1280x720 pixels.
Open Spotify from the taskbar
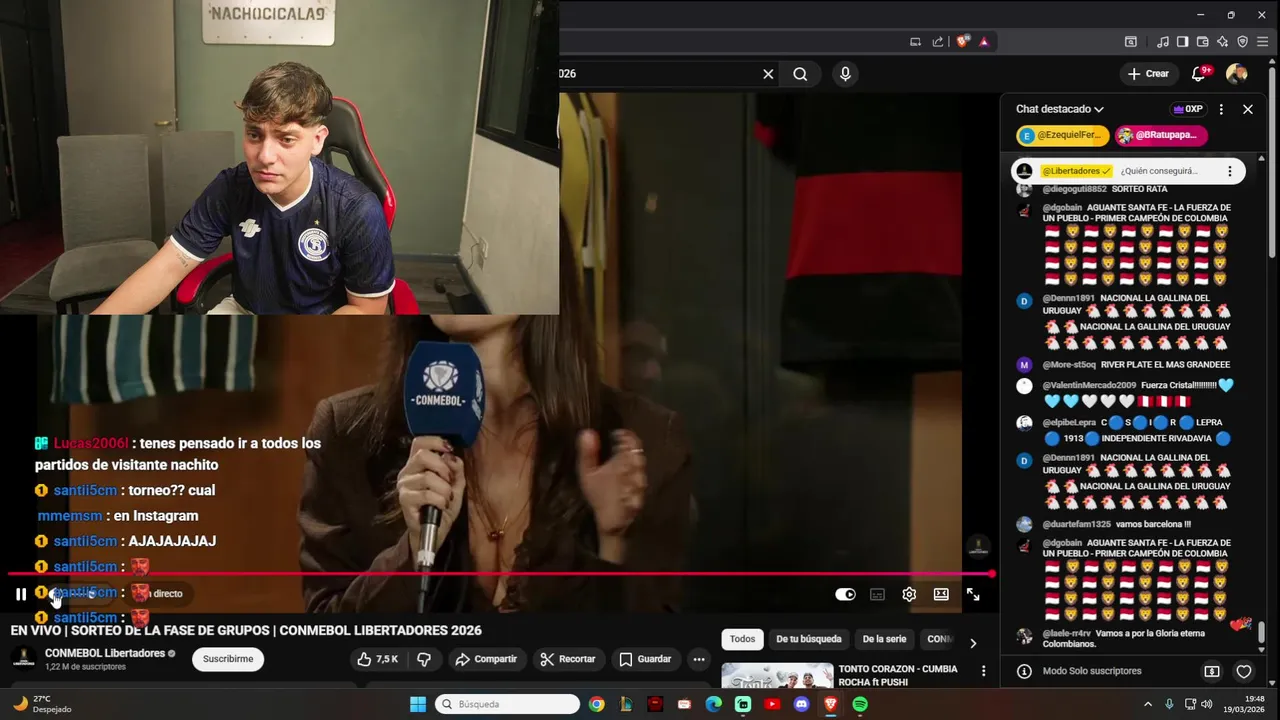[860, 704]
